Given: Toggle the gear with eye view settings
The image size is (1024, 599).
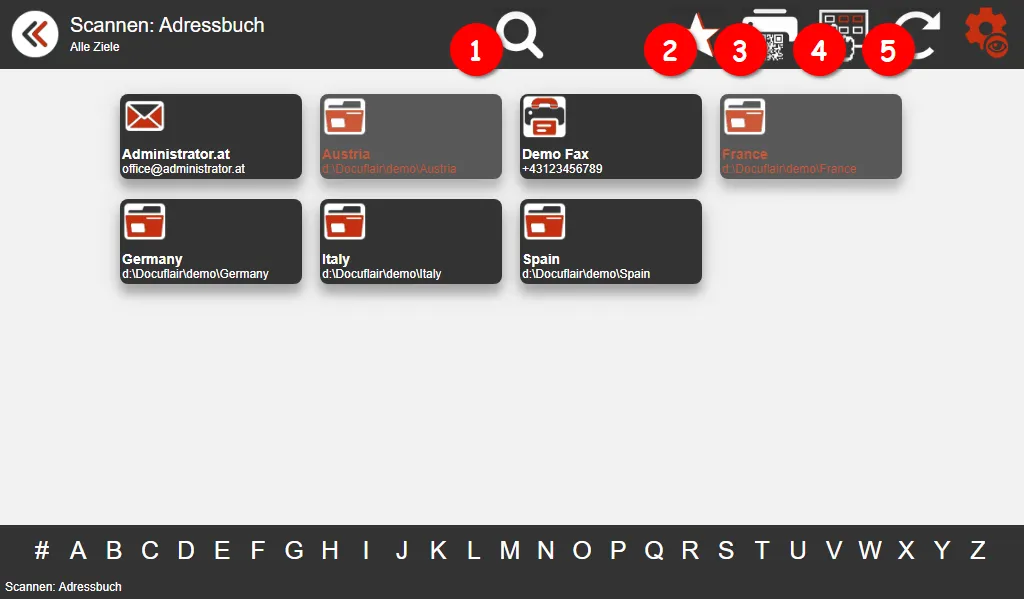Looking at the screenshot, I should 986,34.
